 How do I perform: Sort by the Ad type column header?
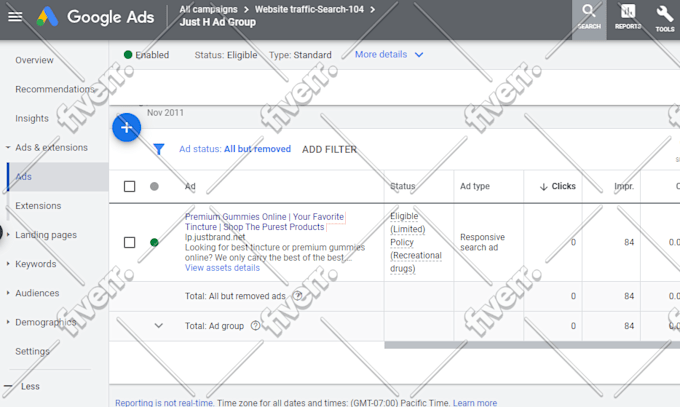coord(475,186)
